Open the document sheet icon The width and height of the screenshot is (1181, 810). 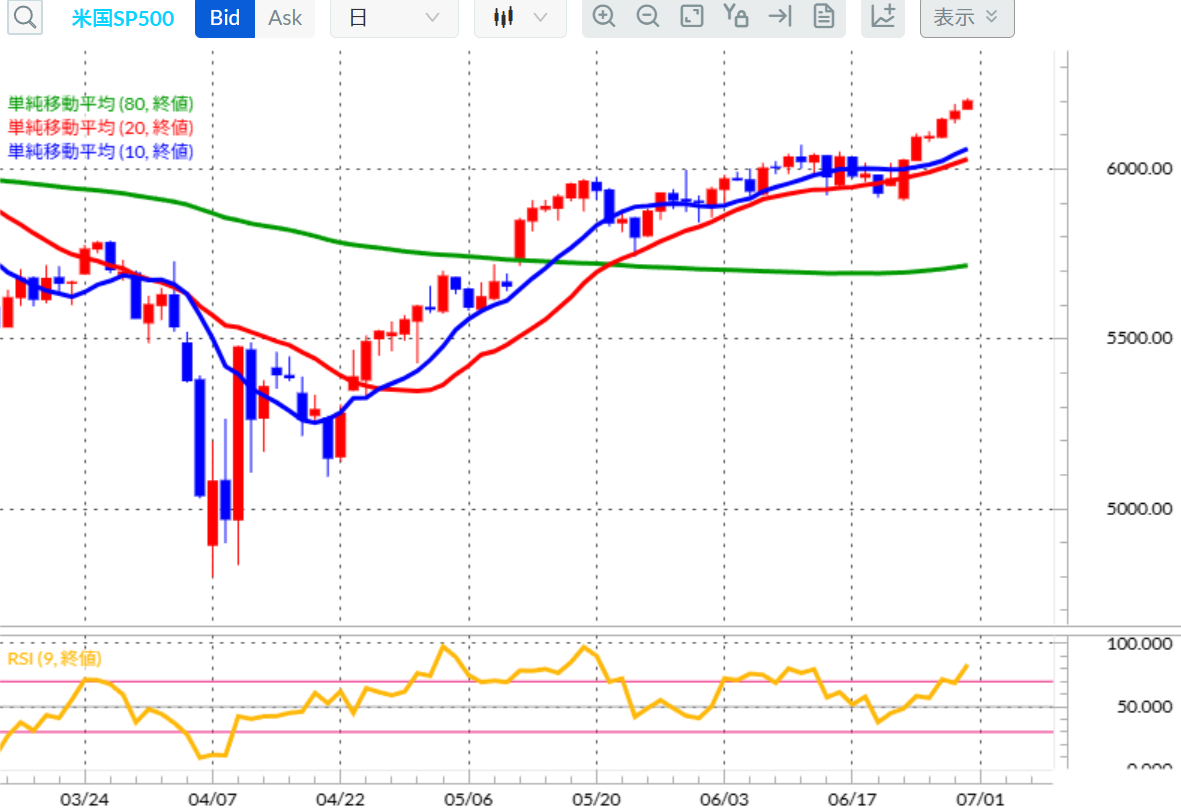pos(824,17)
